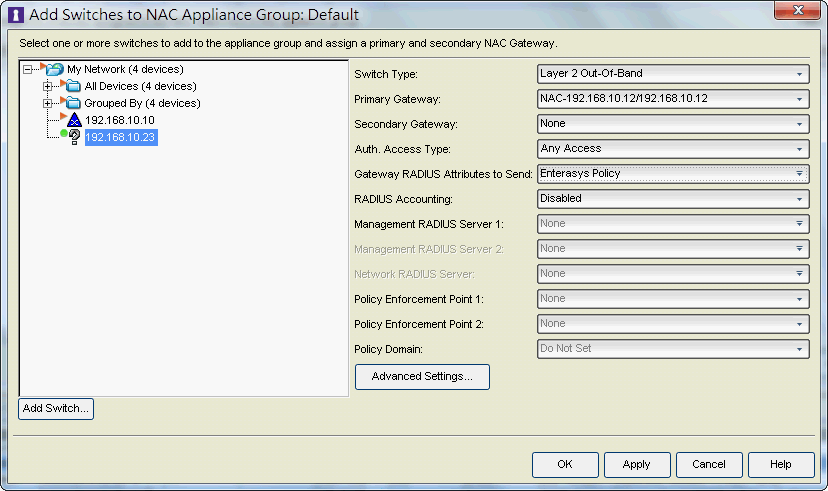Open the Policy Domain dropdown
The image size is (828, 491).
click(673, 349)
